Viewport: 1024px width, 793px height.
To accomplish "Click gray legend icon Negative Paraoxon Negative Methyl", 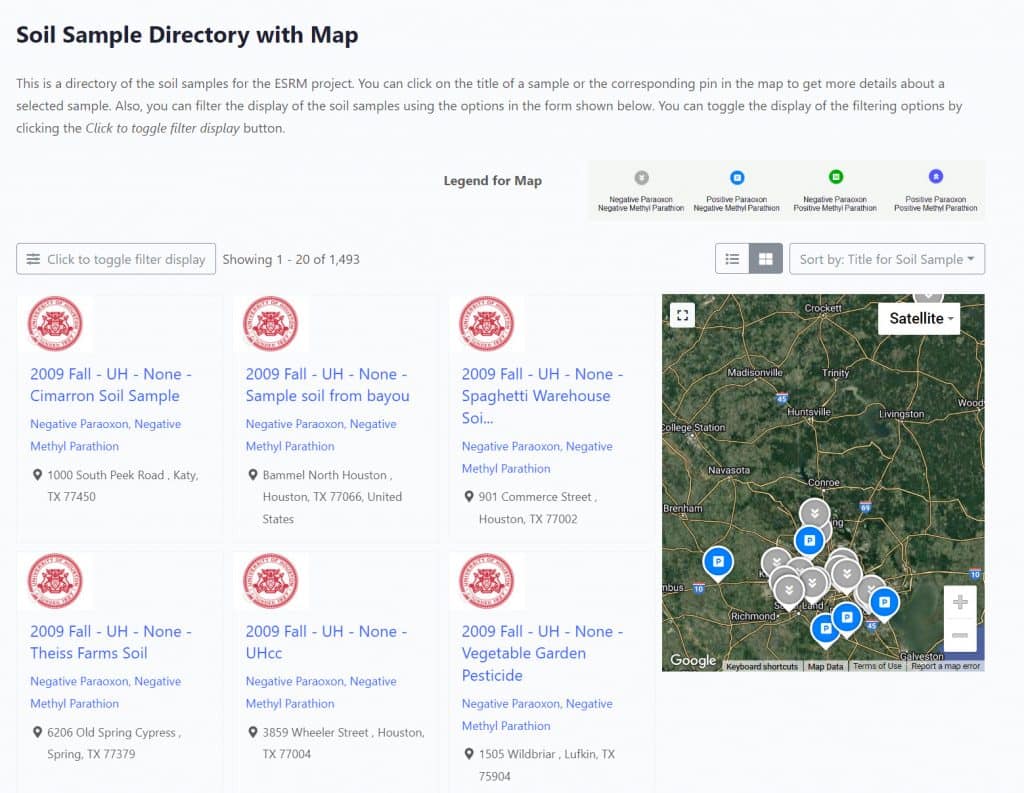I will 641,178.
